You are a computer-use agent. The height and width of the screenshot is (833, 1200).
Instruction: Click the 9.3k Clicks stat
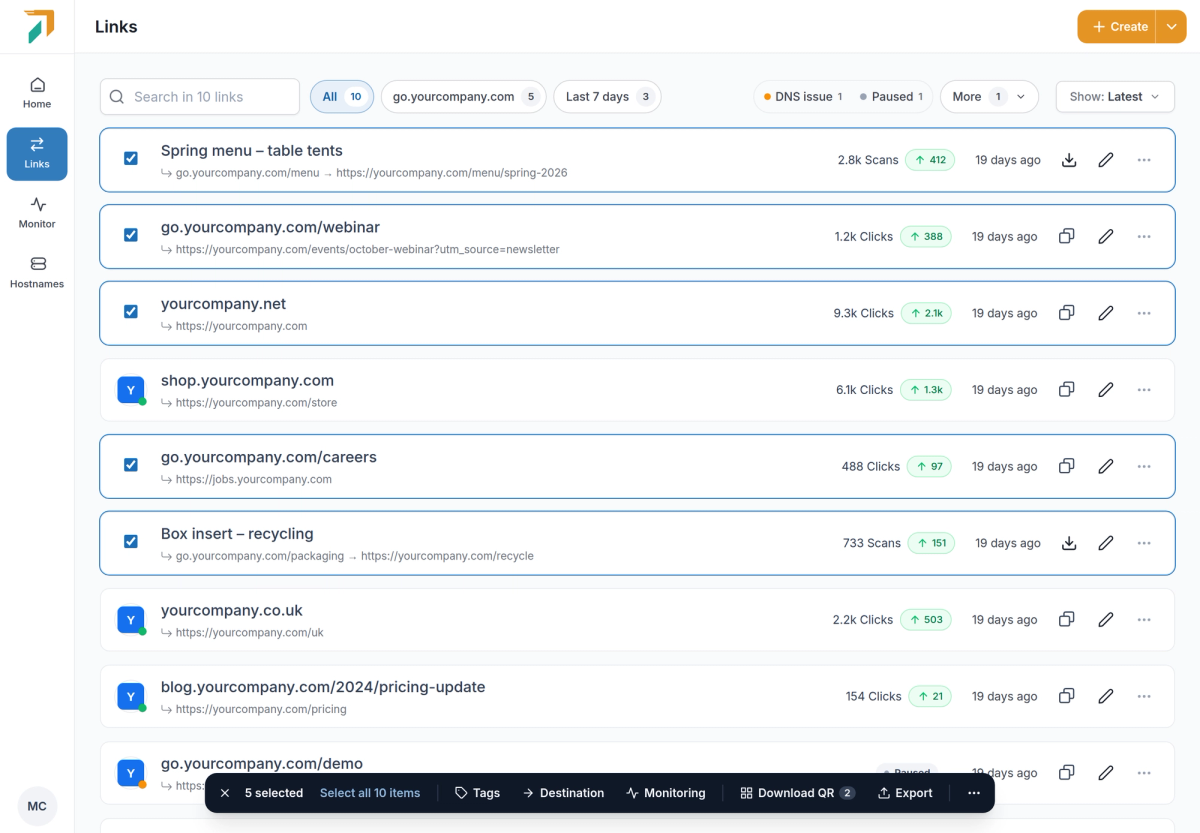click(x=863, y=313)
